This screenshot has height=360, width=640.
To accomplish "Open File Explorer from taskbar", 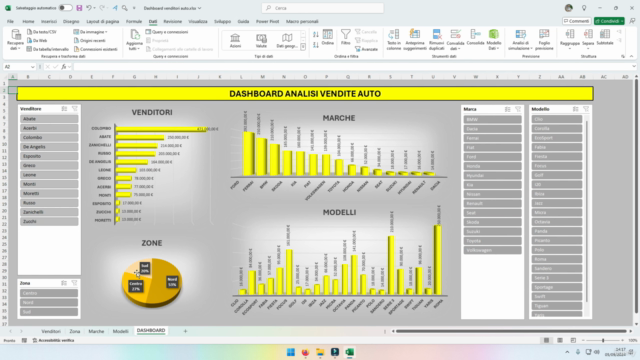I will (x=320, y=352).
